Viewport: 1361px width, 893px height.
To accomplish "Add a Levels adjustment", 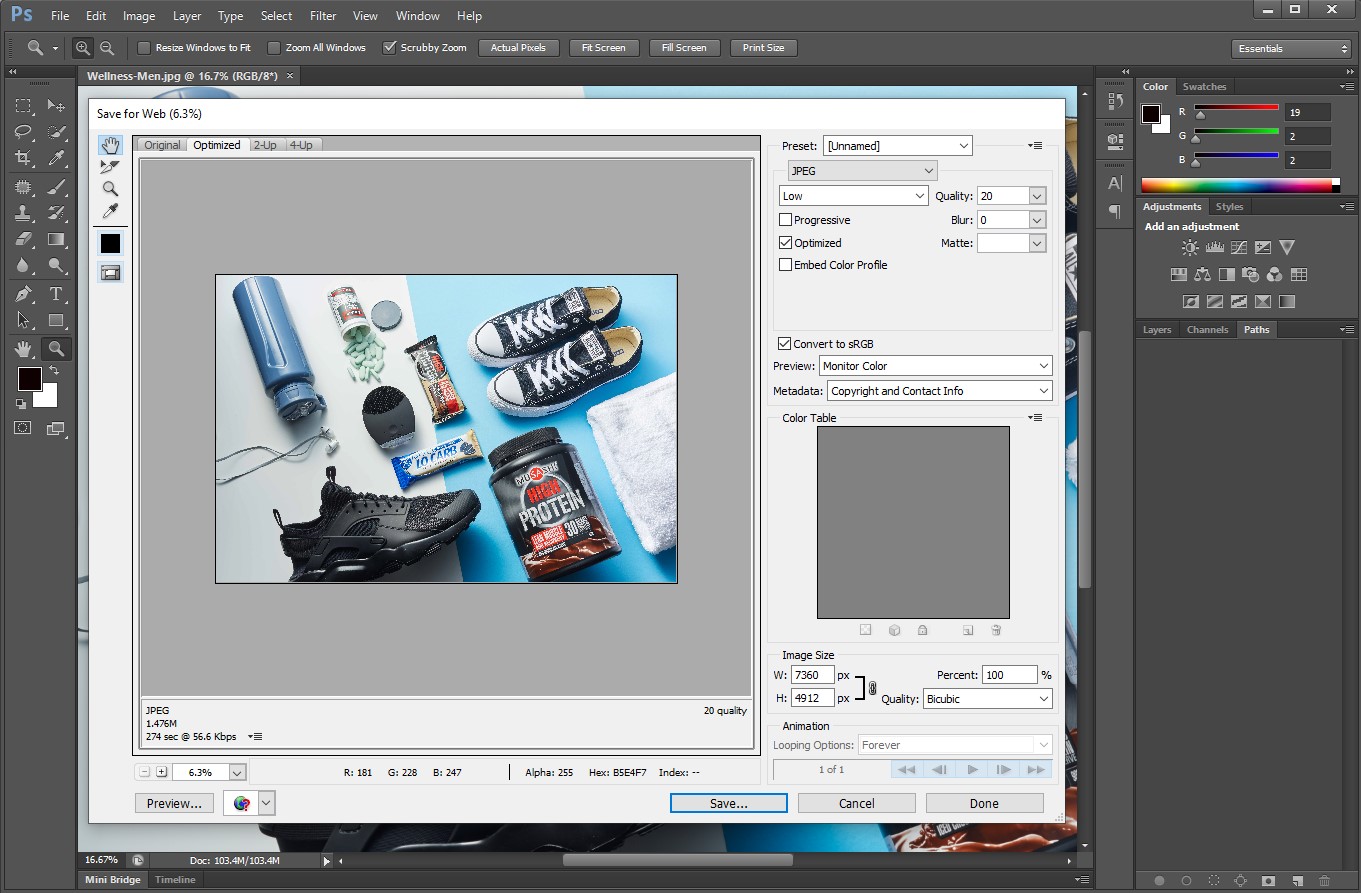I will pyautogui.click(x=1214, y=247).
